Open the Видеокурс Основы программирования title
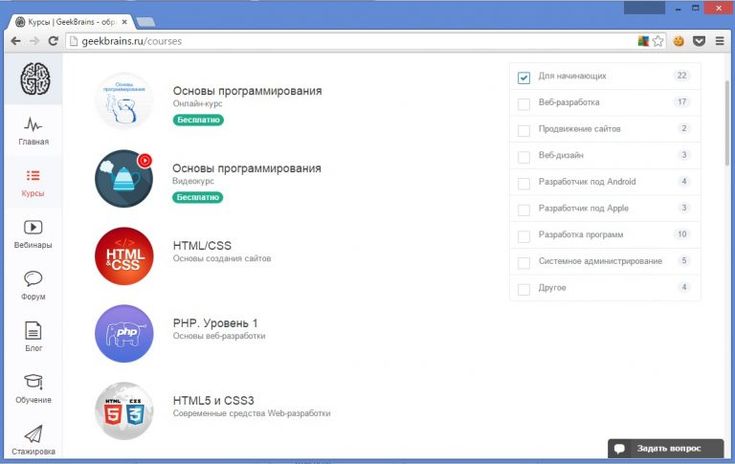This screenshot has height=464, width=735. (x=247, y=168)
